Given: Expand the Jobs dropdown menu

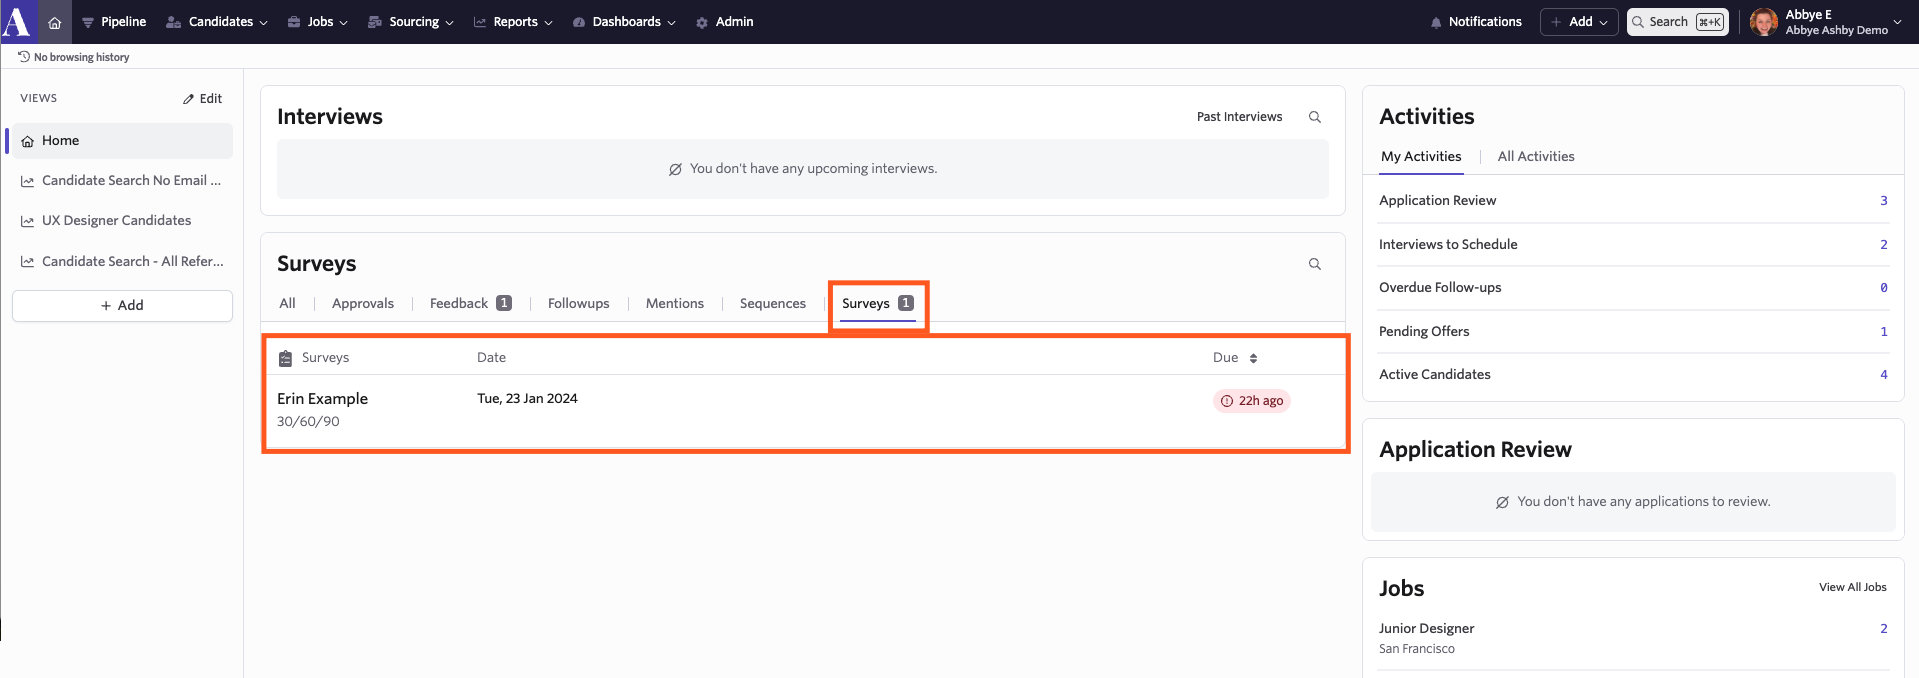Looking at the screenshot, I should pyautogui.click(x=318, y=22).
